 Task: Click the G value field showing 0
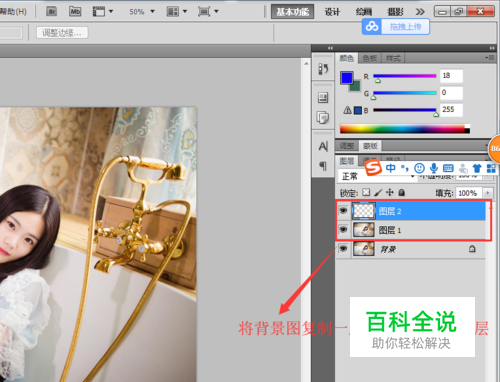pyautogui.click(x=451, y=93)
